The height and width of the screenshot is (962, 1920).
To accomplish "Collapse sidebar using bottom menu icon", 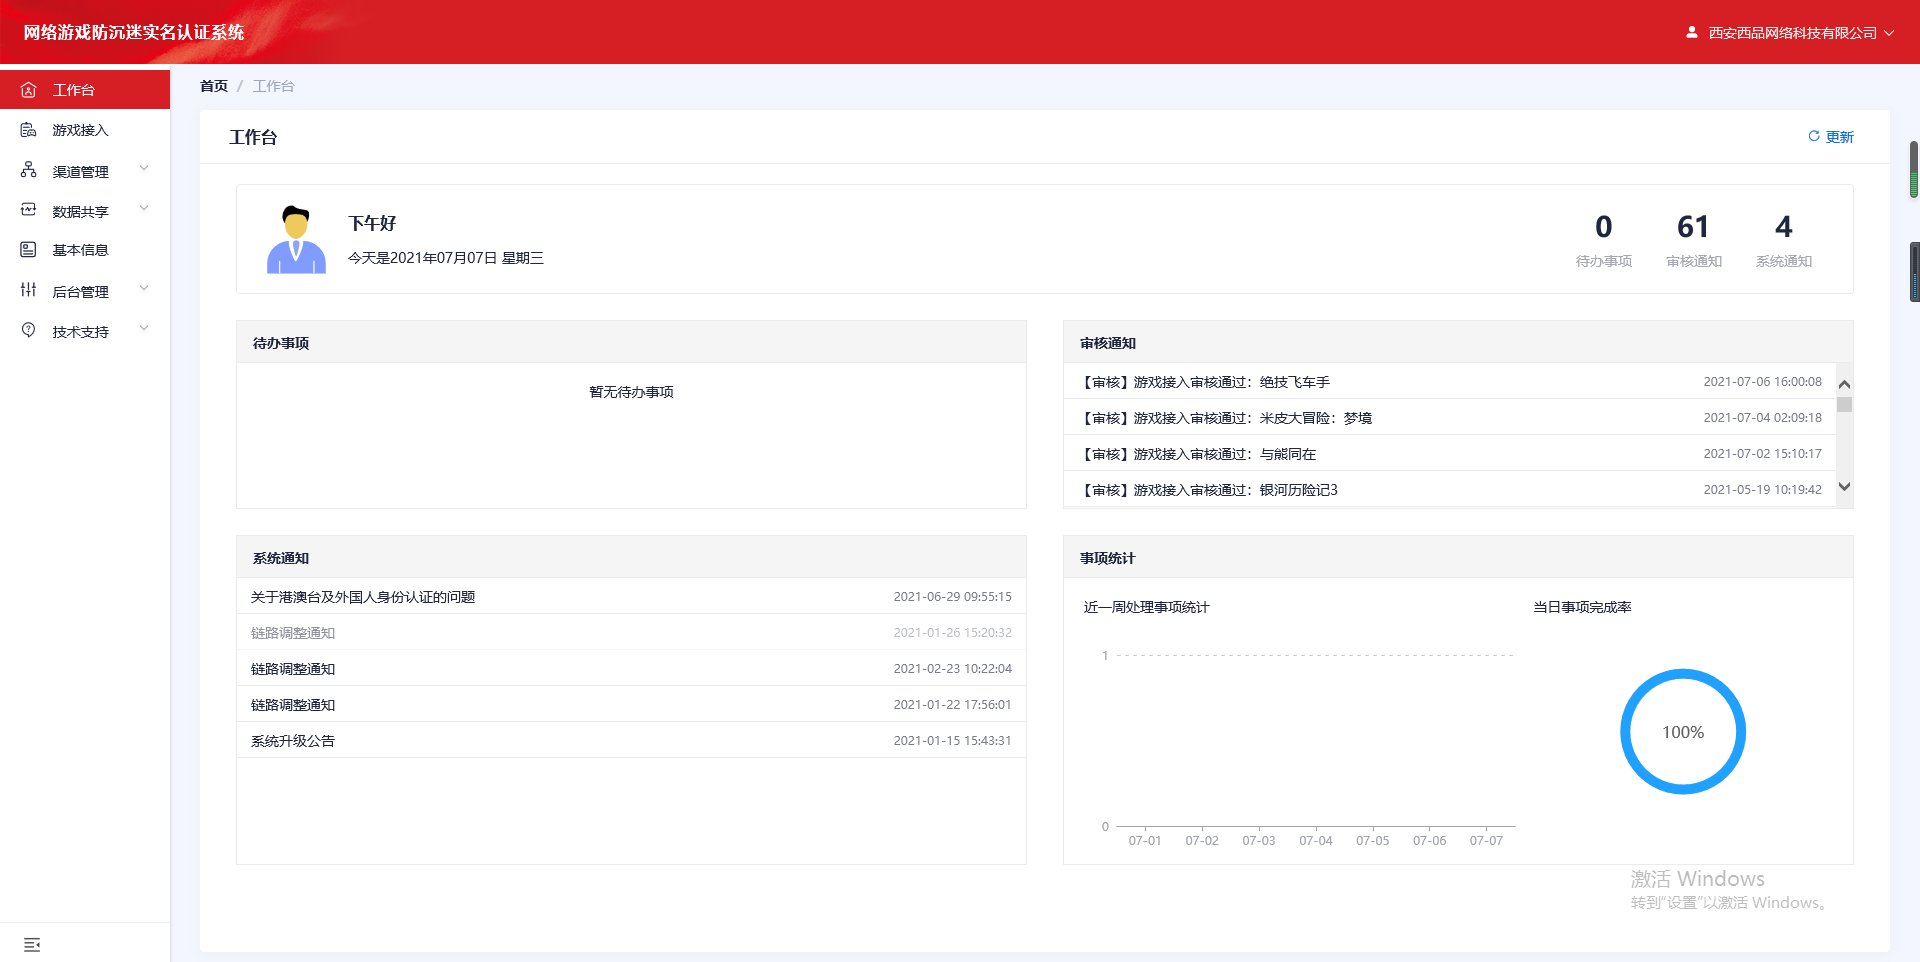I will [x=32, y=945].
